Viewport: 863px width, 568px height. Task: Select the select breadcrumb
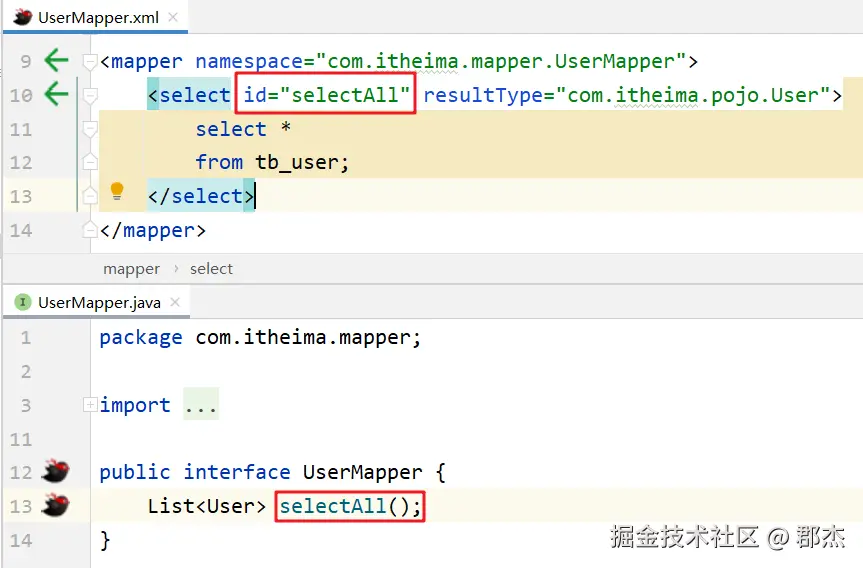pyautogui.click(x=211, y=269)
